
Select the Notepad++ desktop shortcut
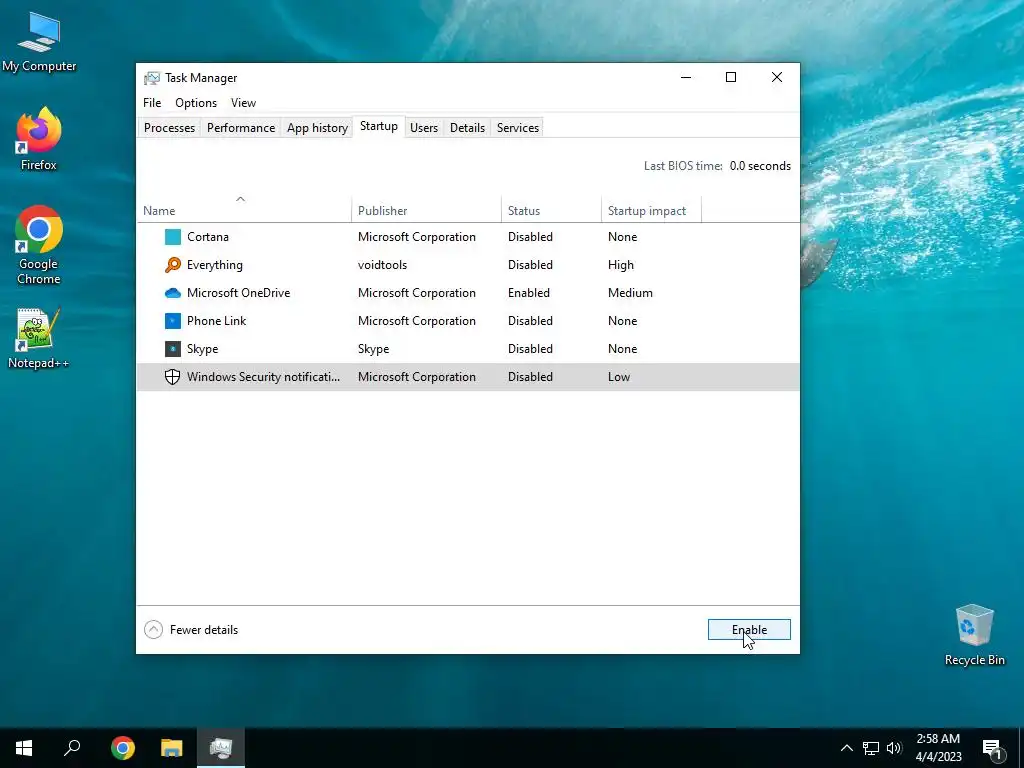pyautogui.click(x=39, y=339)
